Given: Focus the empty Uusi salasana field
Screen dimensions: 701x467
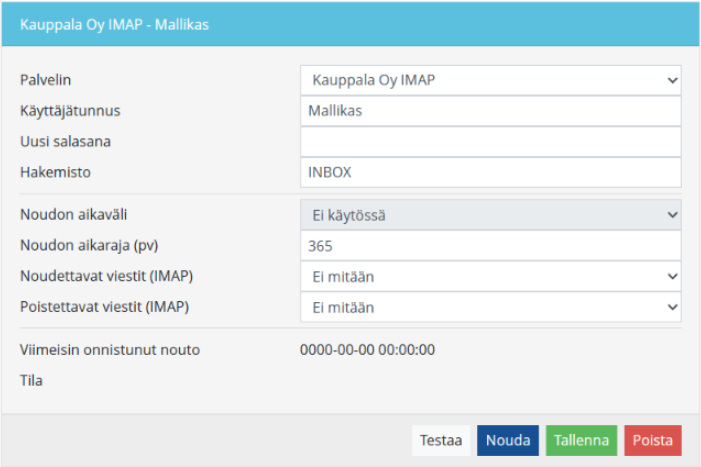Looking at the screenshot, I should (490, 141).
